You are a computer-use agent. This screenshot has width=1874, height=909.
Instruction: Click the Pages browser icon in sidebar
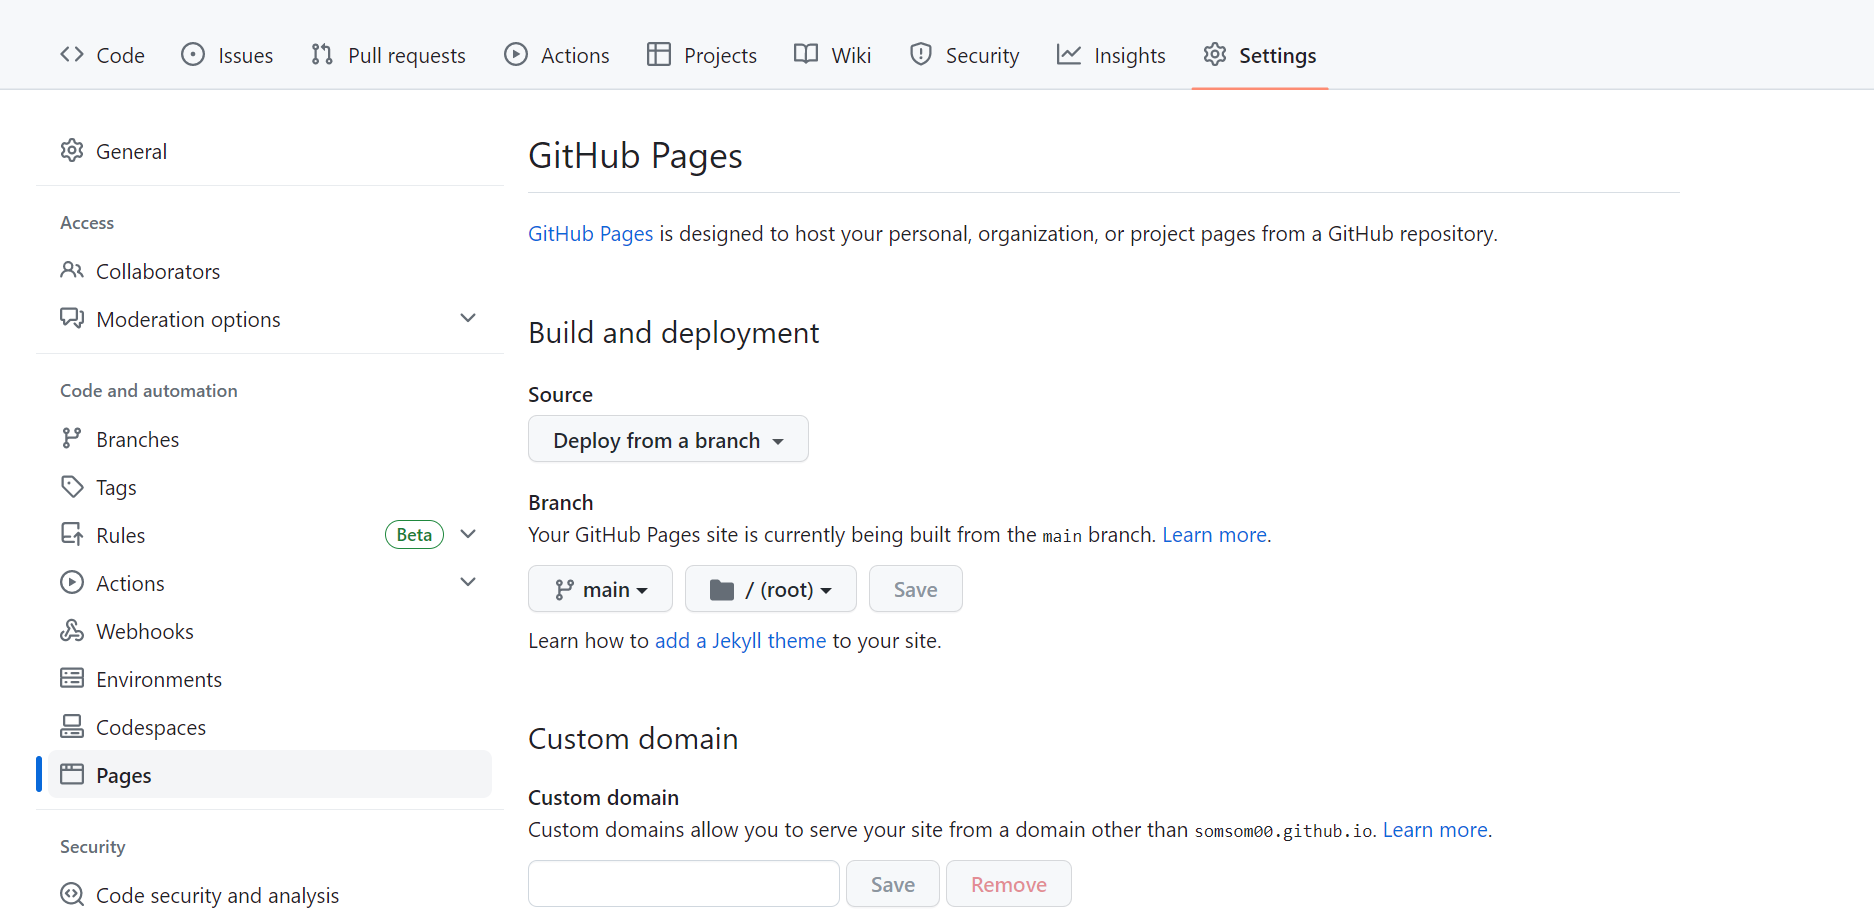tap(72, 774)
